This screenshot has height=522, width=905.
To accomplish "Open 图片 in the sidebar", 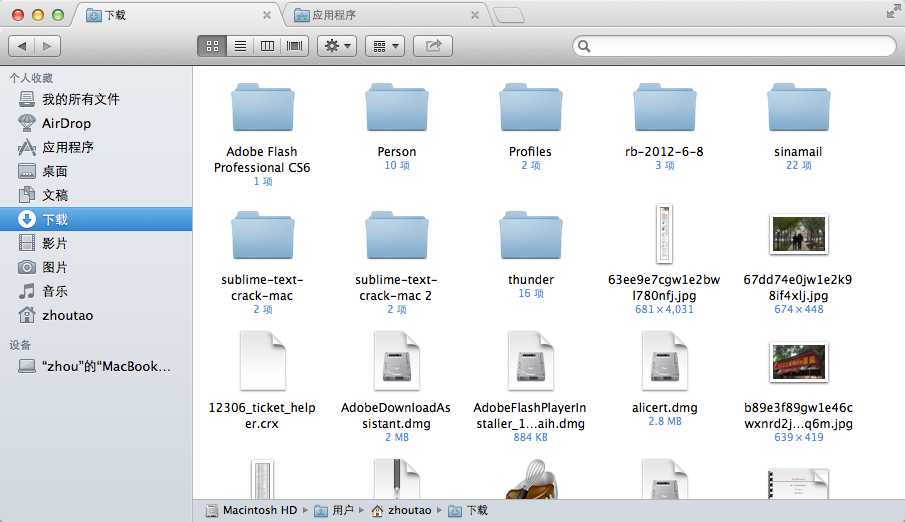I will [96, 267].
